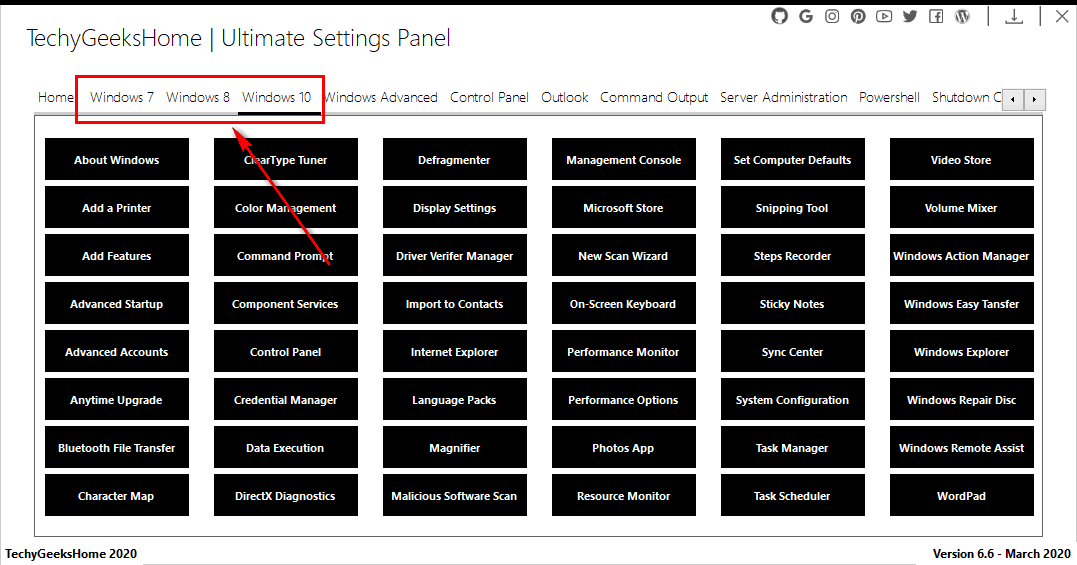Select the Powershell tab
The height and width of the screenshot is (565, 1077).
(889, 97)
